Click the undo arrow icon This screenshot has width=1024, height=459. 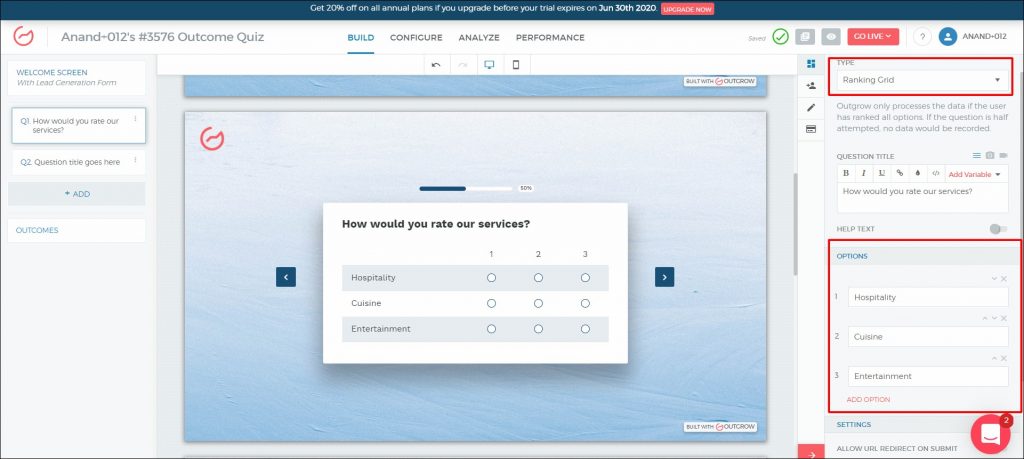(x=435, y=65)
